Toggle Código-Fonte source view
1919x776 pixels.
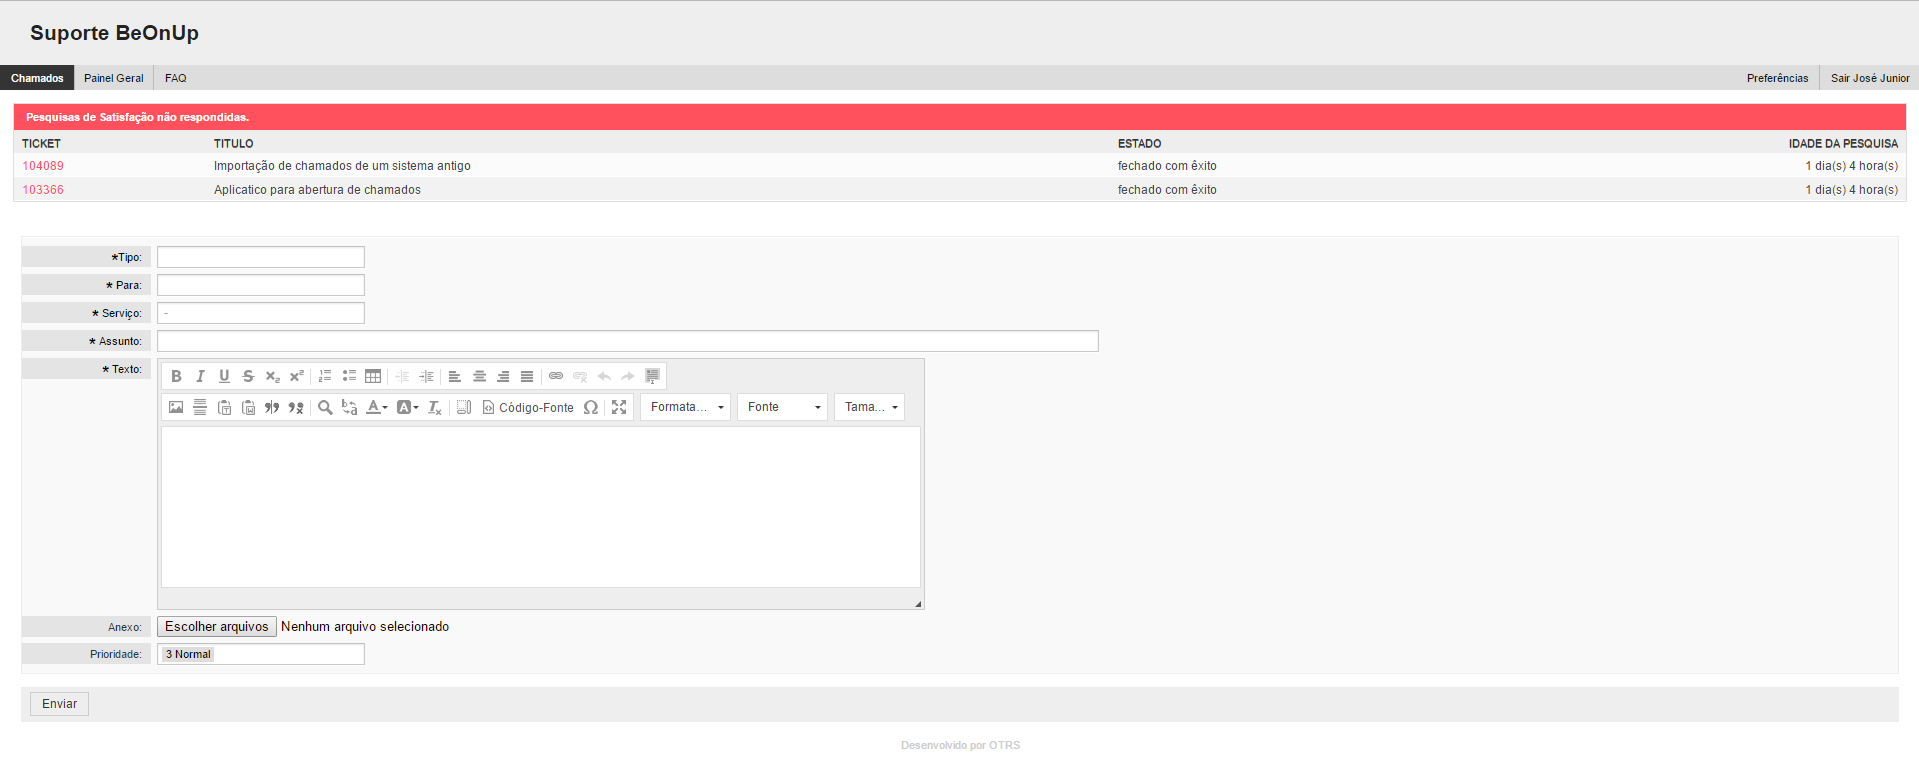(x=528, y=407)
